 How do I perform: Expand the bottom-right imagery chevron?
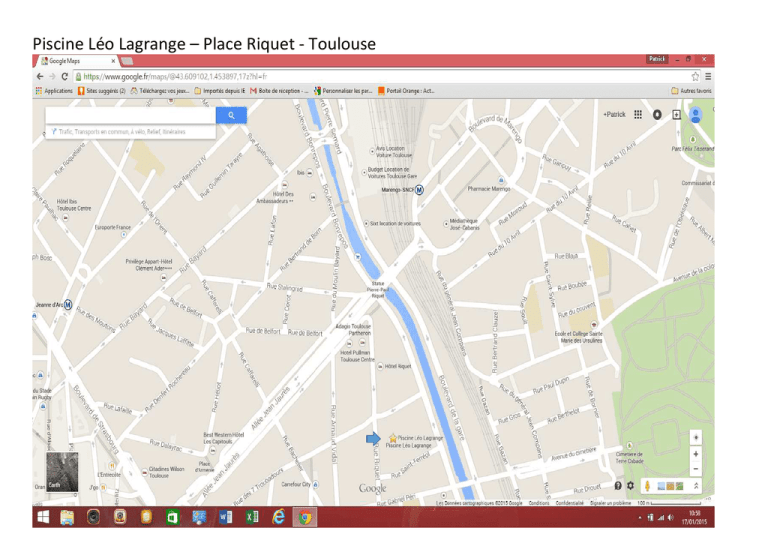tap(696, 486)
